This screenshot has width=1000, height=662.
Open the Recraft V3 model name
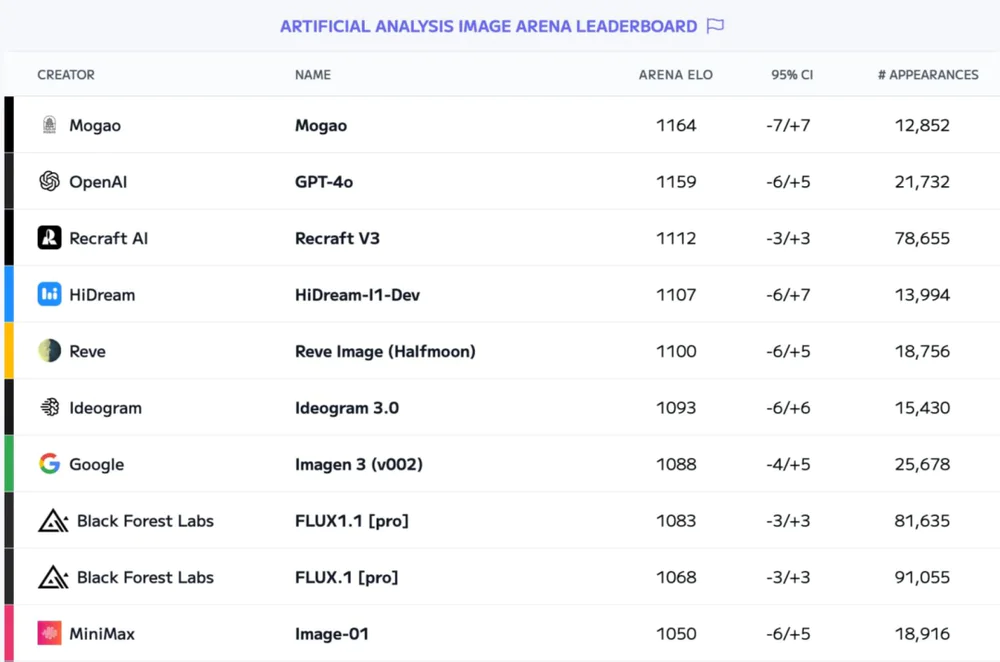pos(337,238)
